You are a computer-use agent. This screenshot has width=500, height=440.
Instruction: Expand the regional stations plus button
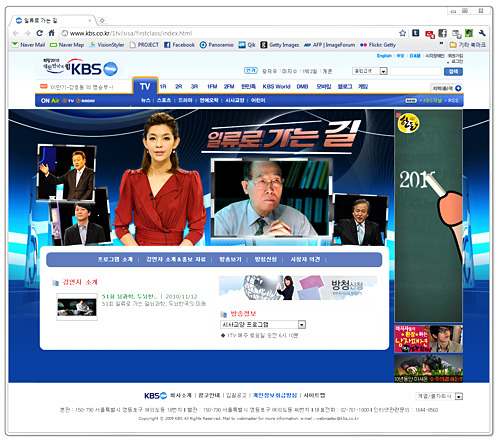tap(458, 88)
